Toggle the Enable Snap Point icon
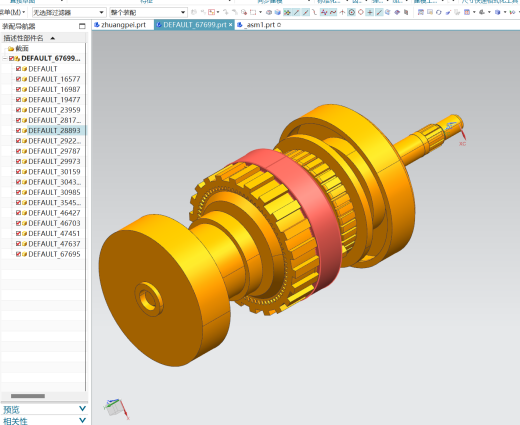Image resolution: width=520 pixels, height=425 pixels. point(287,12)
